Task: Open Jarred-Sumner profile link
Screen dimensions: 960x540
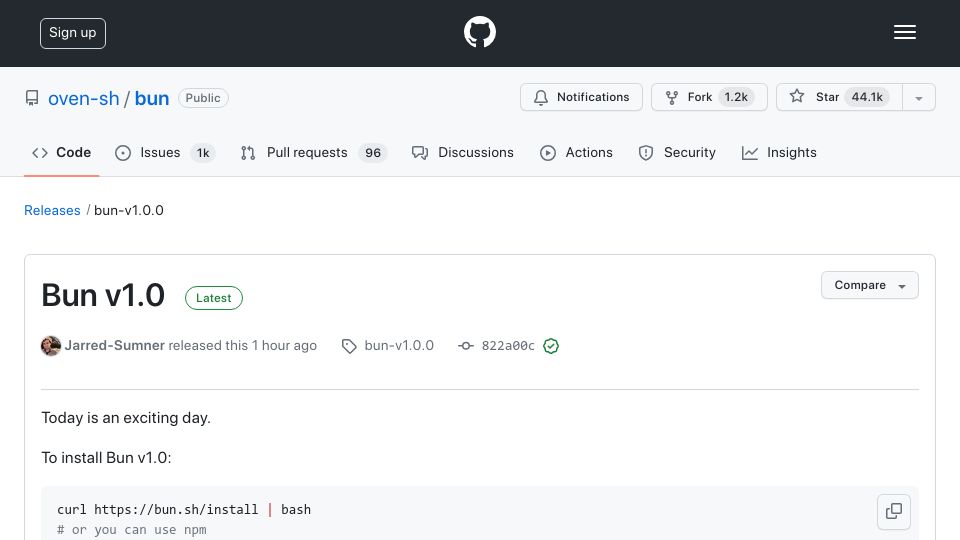Action: (114, 345)
